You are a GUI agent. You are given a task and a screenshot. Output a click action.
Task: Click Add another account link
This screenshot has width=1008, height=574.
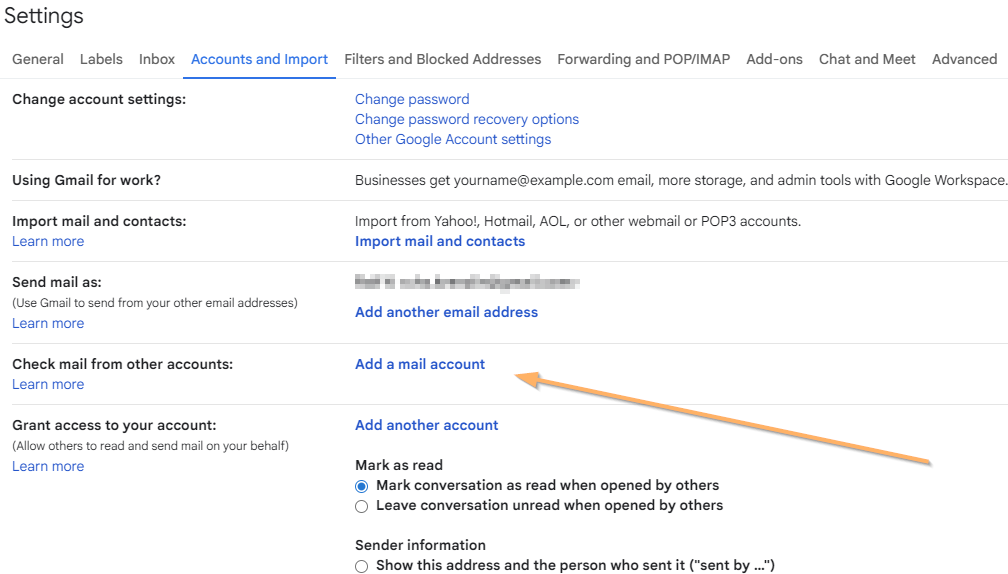427,425
